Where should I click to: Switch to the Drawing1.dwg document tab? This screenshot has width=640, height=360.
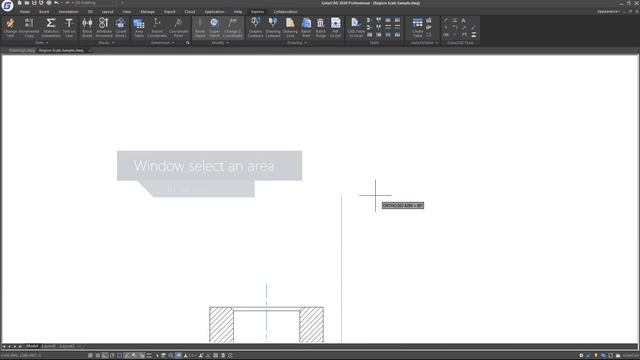click(22, 51)
